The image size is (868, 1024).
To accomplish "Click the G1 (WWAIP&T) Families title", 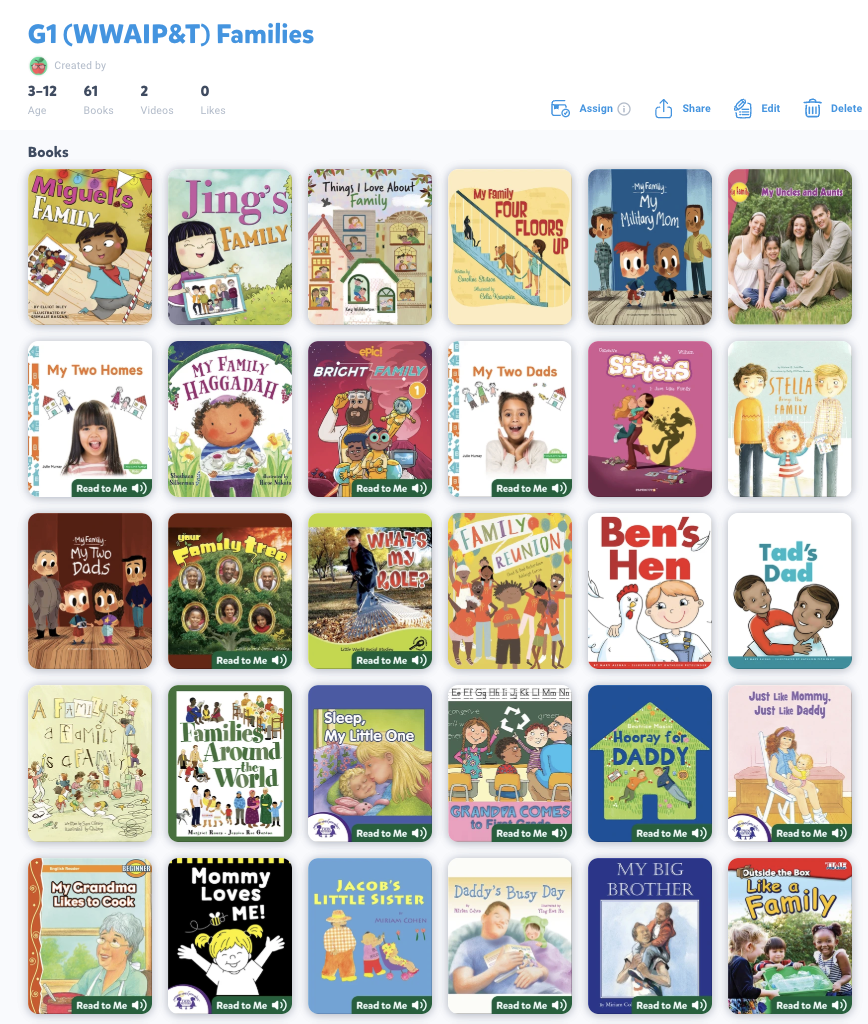I will point(171,34).
